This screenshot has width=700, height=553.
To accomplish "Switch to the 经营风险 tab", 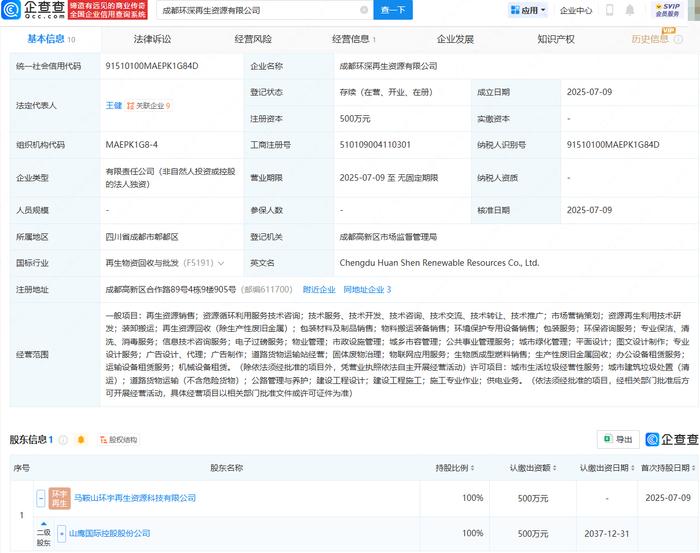I will tap(253, 39).
